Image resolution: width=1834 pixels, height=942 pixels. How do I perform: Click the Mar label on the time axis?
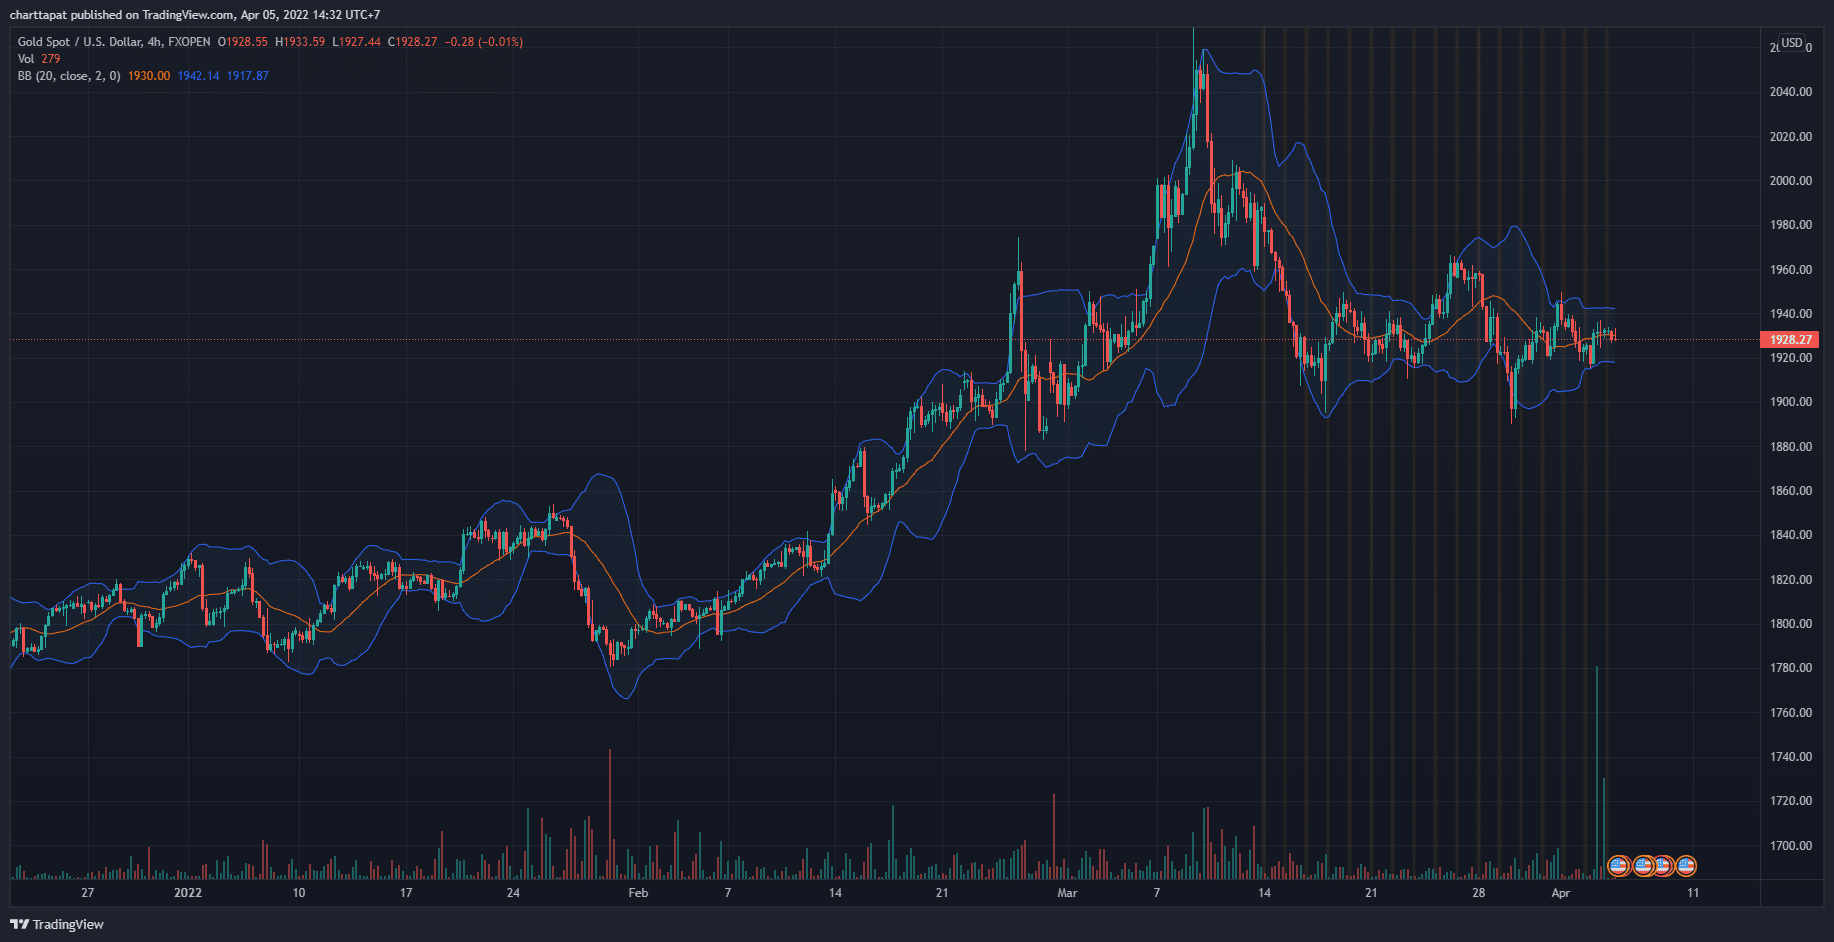pyautogui.click(x=1067, y=893)
